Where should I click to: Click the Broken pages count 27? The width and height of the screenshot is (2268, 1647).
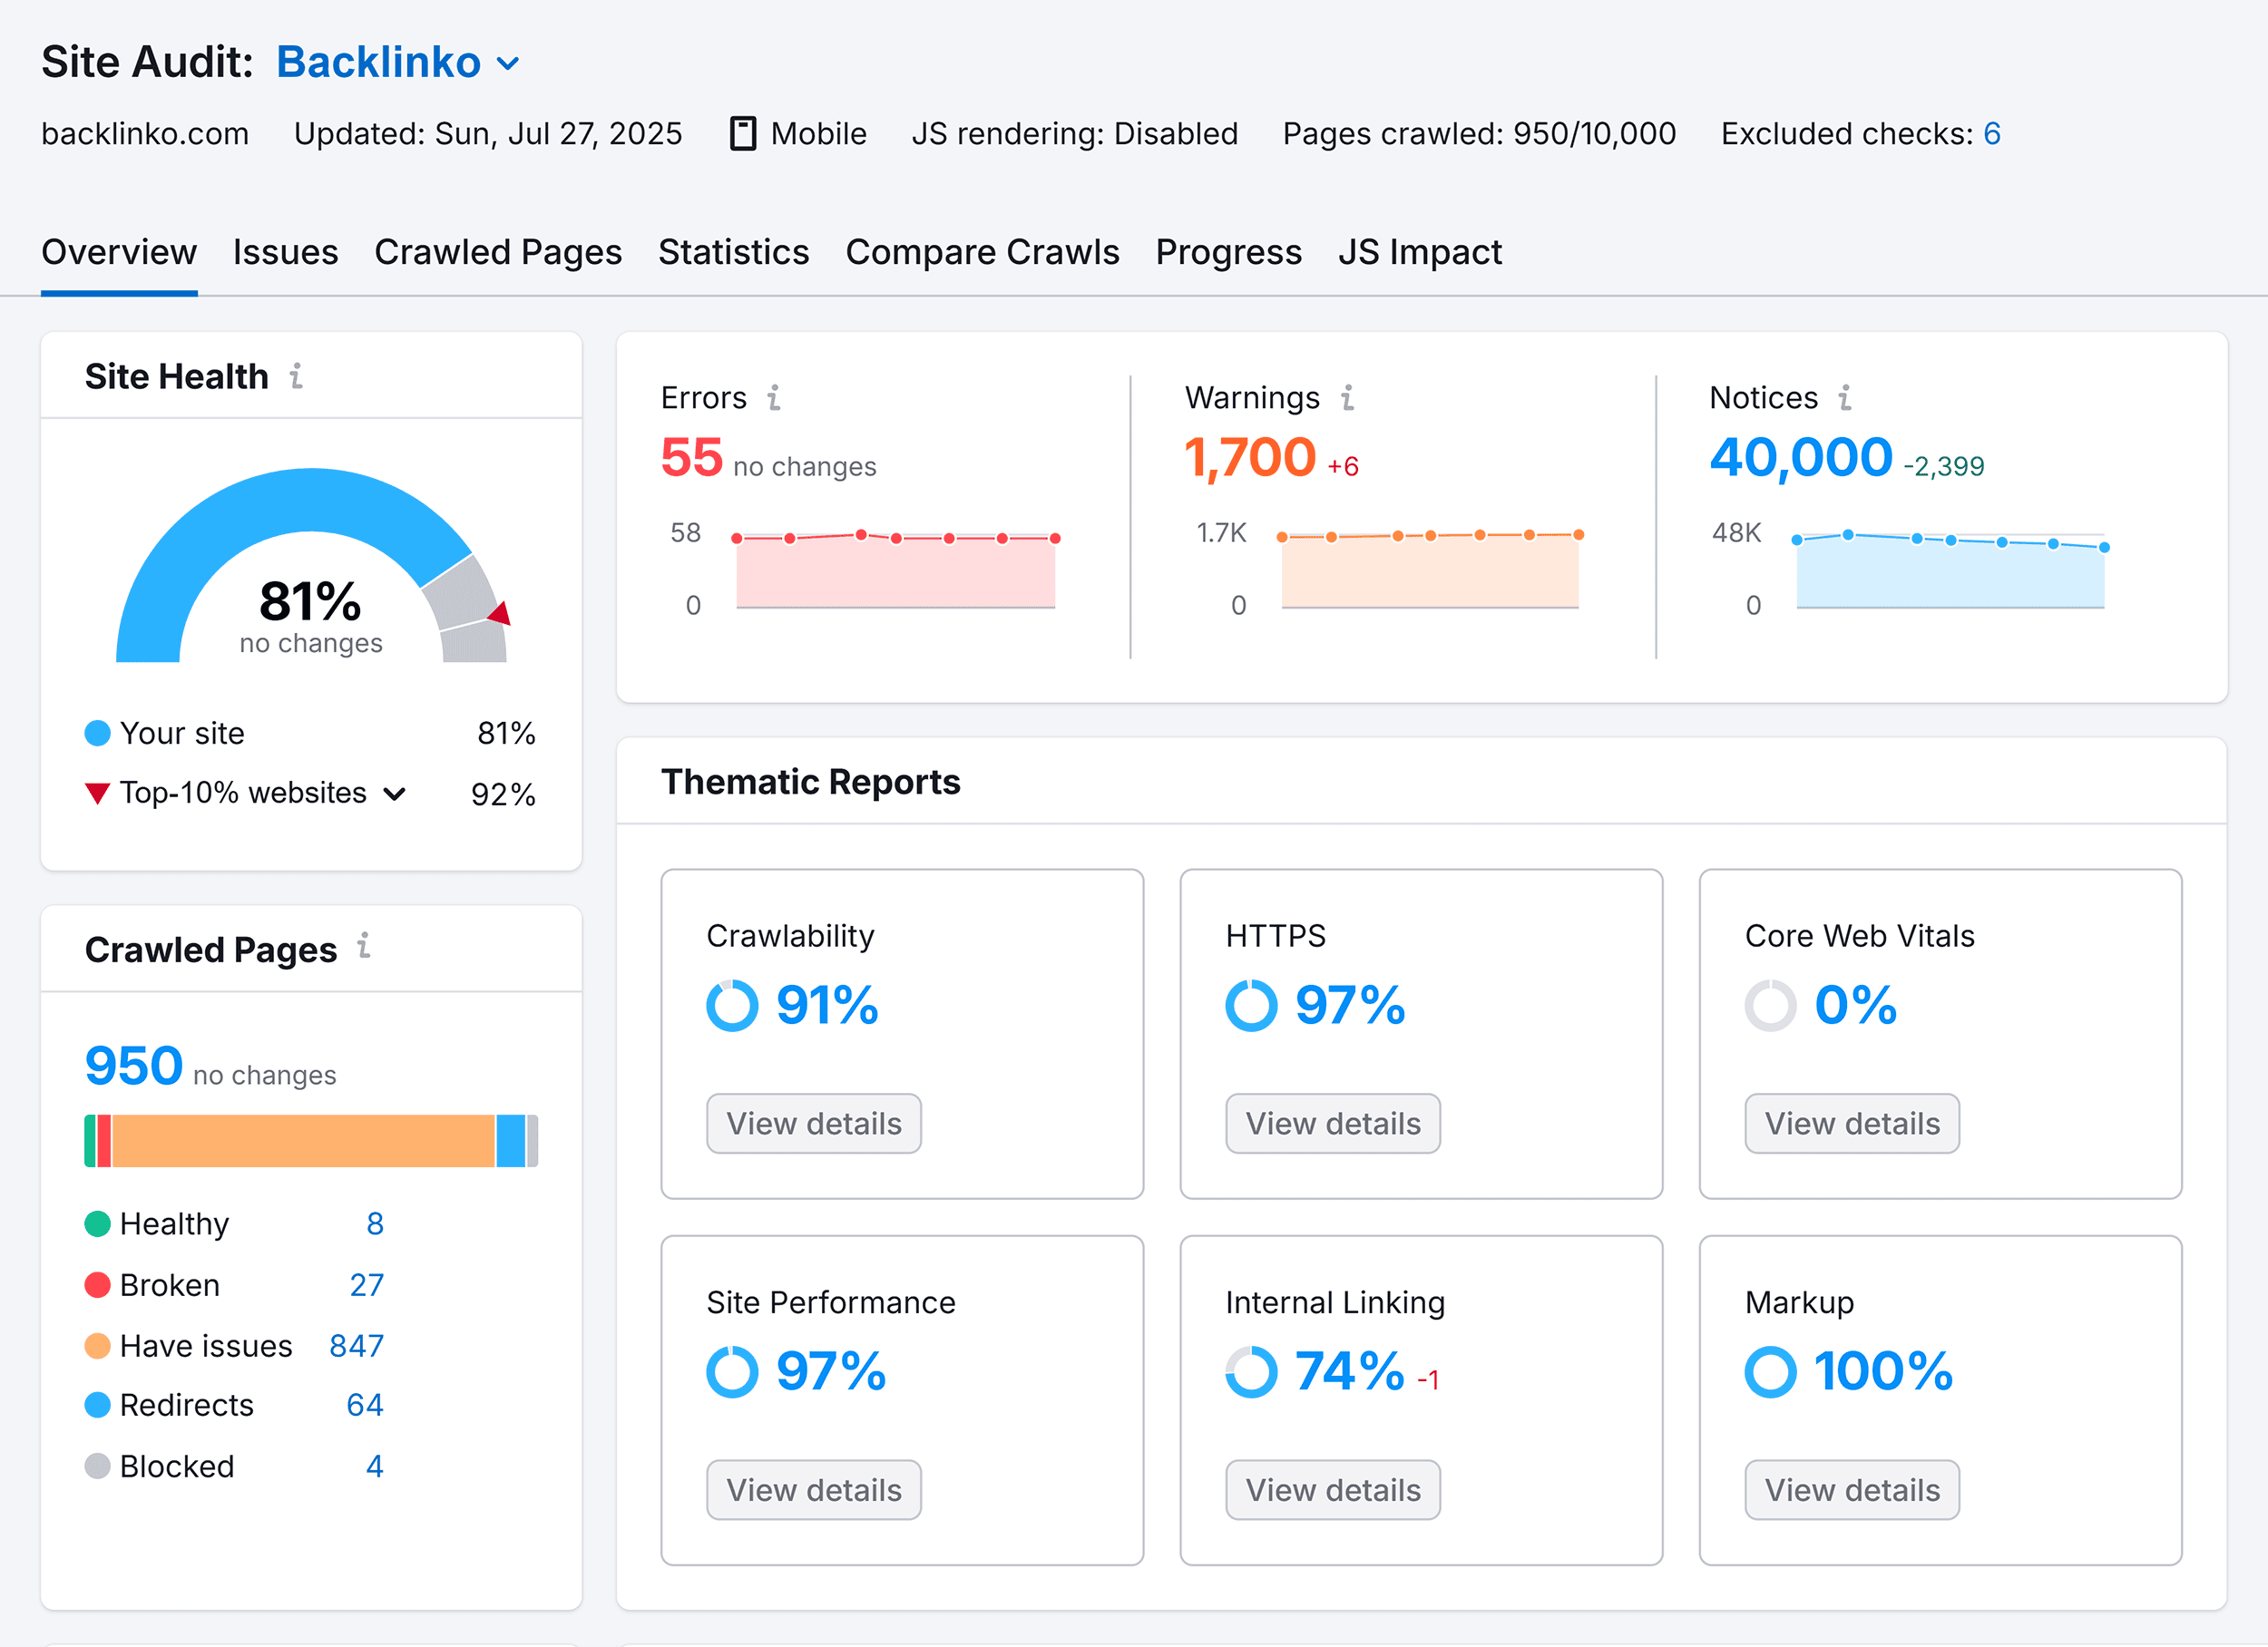pos(366,1285)
